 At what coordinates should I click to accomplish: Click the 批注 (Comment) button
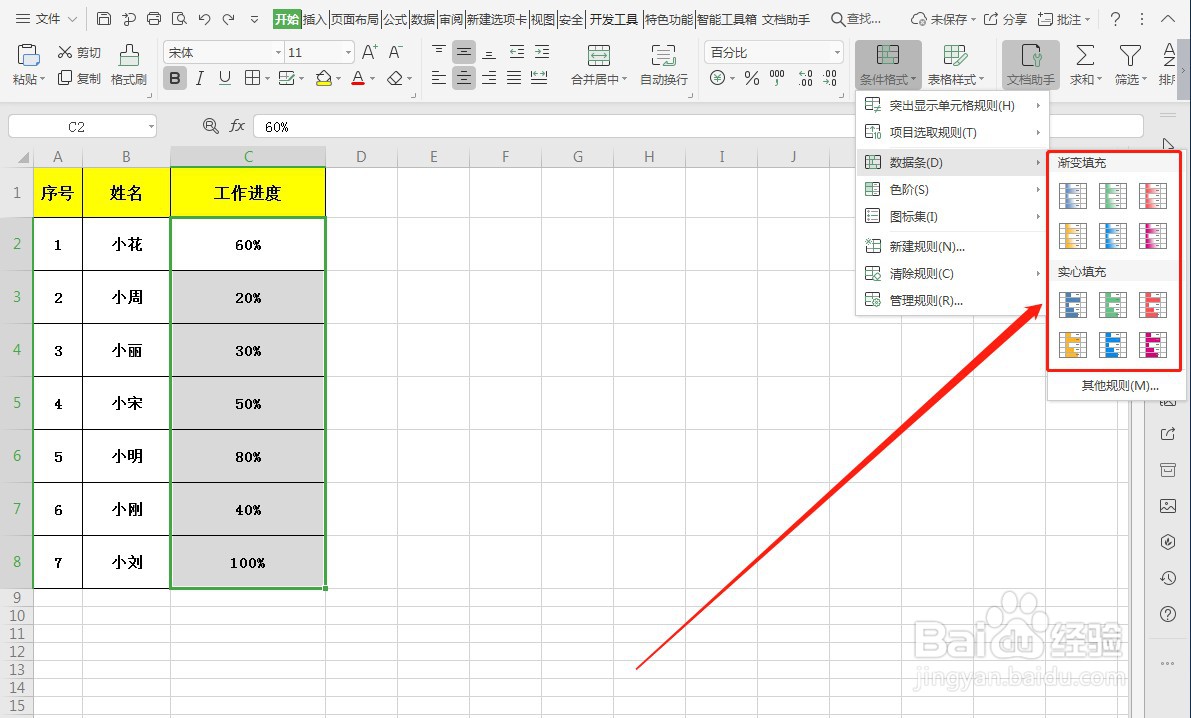coord(1064,19)
